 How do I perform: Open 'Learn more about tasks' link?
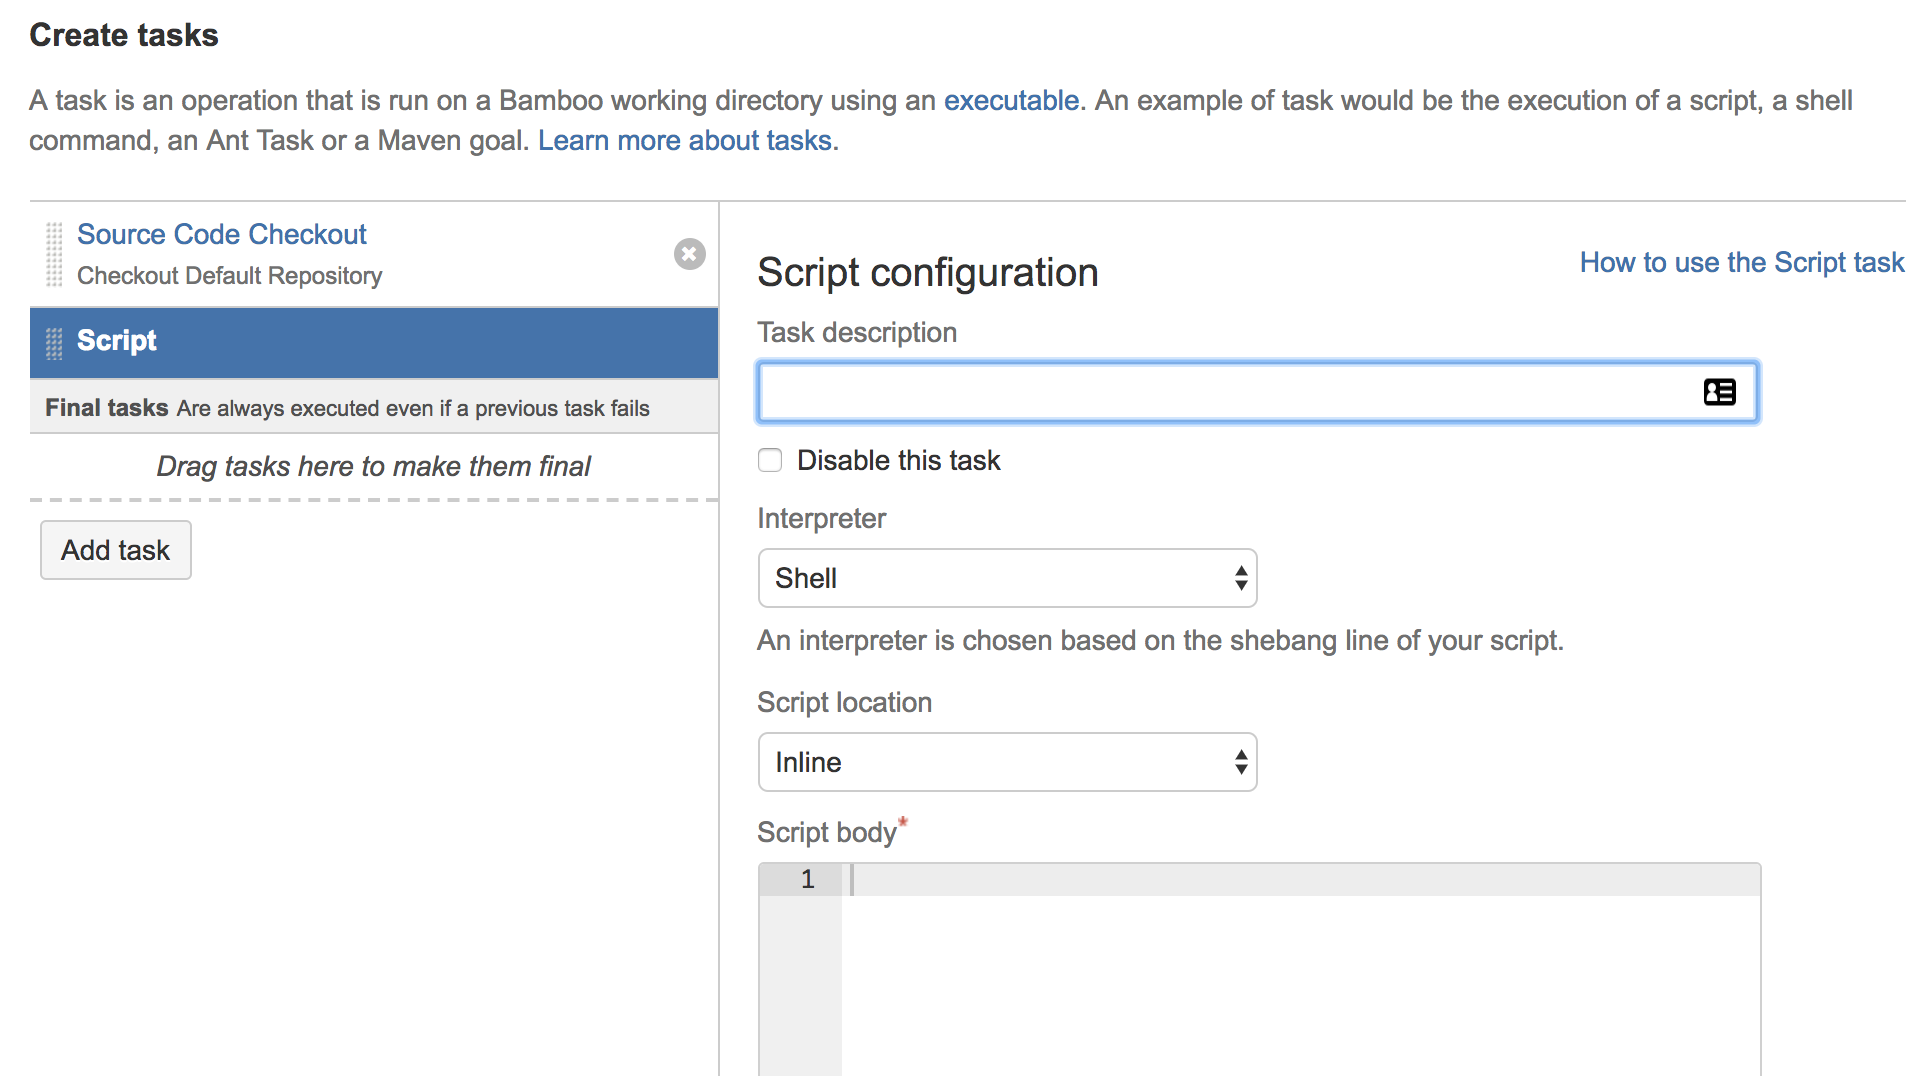685,141
